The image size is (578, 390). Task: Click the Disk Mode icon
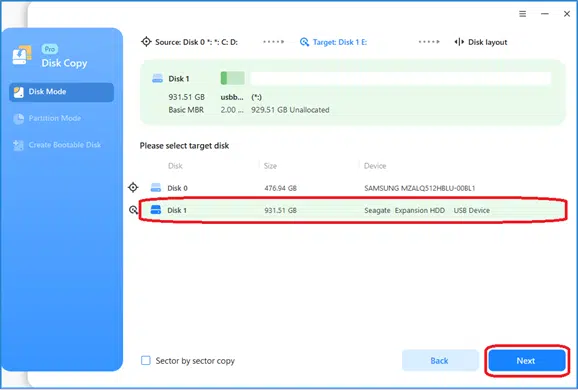click(18, 92)
